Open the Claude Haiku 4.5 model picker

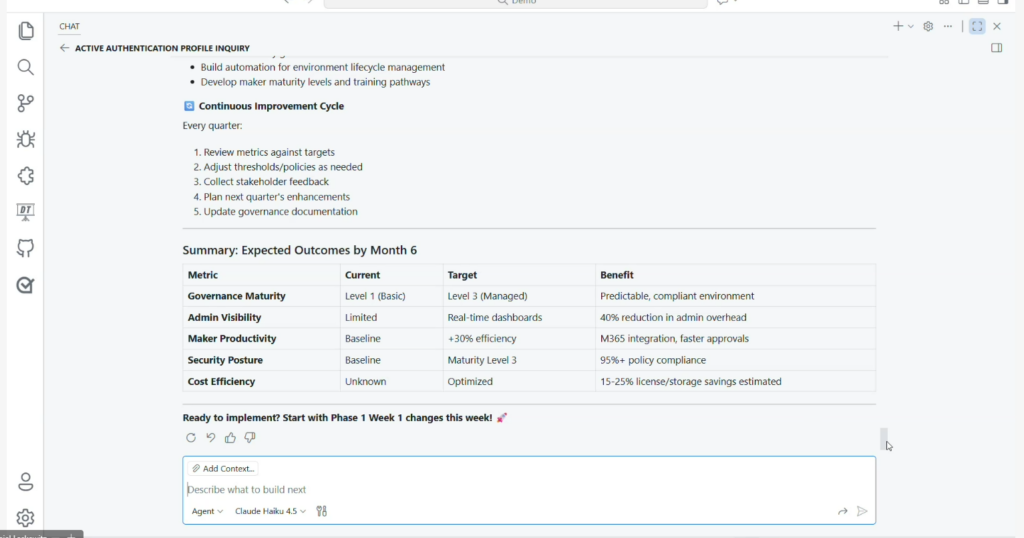tap(270, 511)
